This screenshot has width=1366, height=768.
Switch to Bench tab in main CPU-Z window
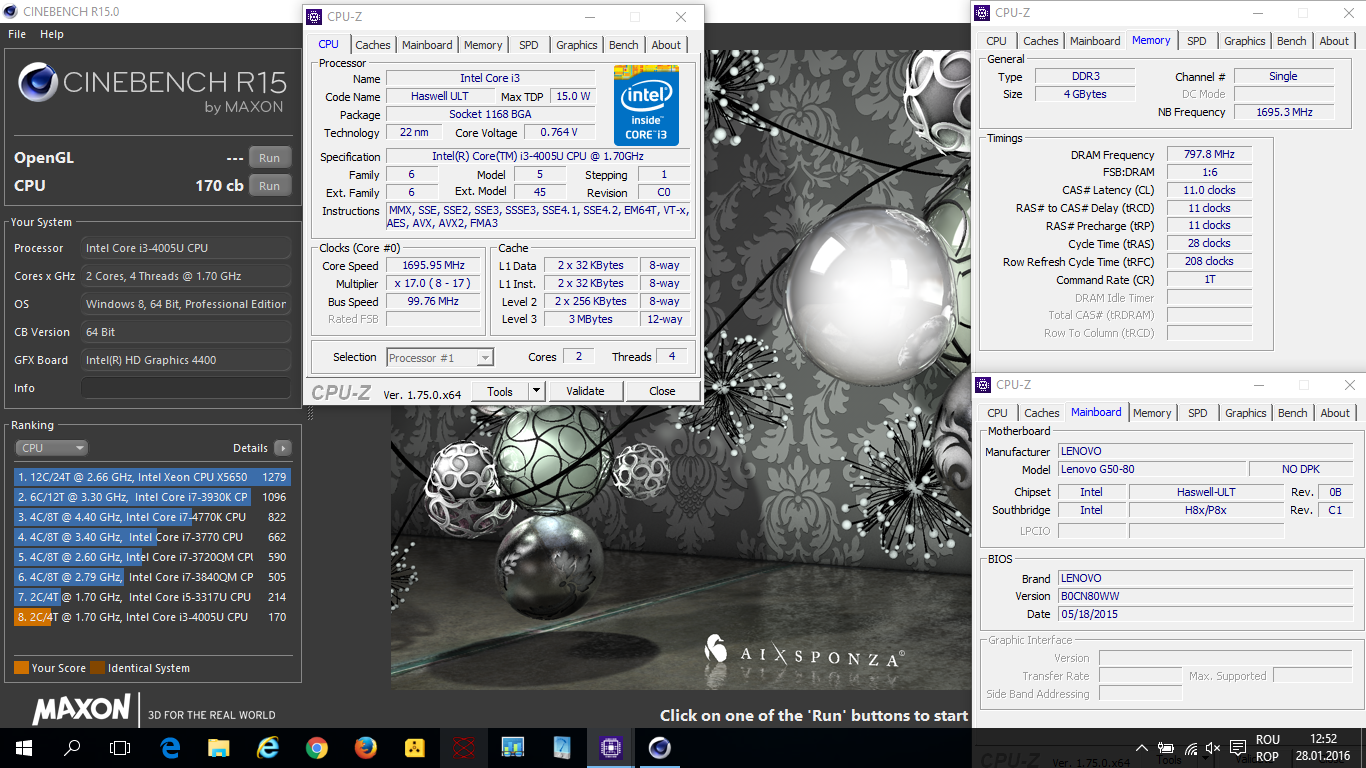click(x=624, y=45)
